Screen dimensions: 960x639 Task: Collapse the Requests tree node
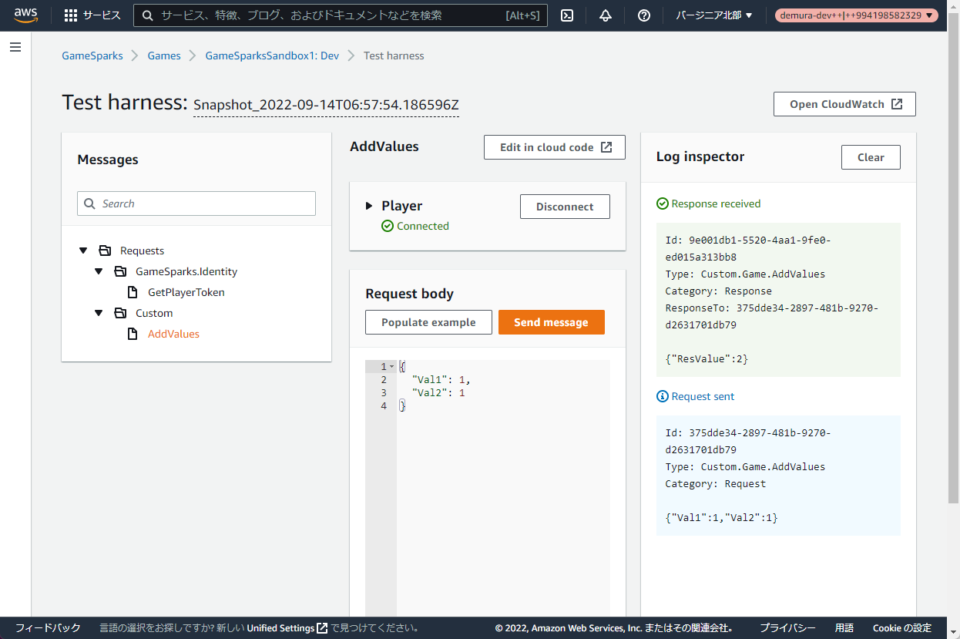click(x=83, y=250)
